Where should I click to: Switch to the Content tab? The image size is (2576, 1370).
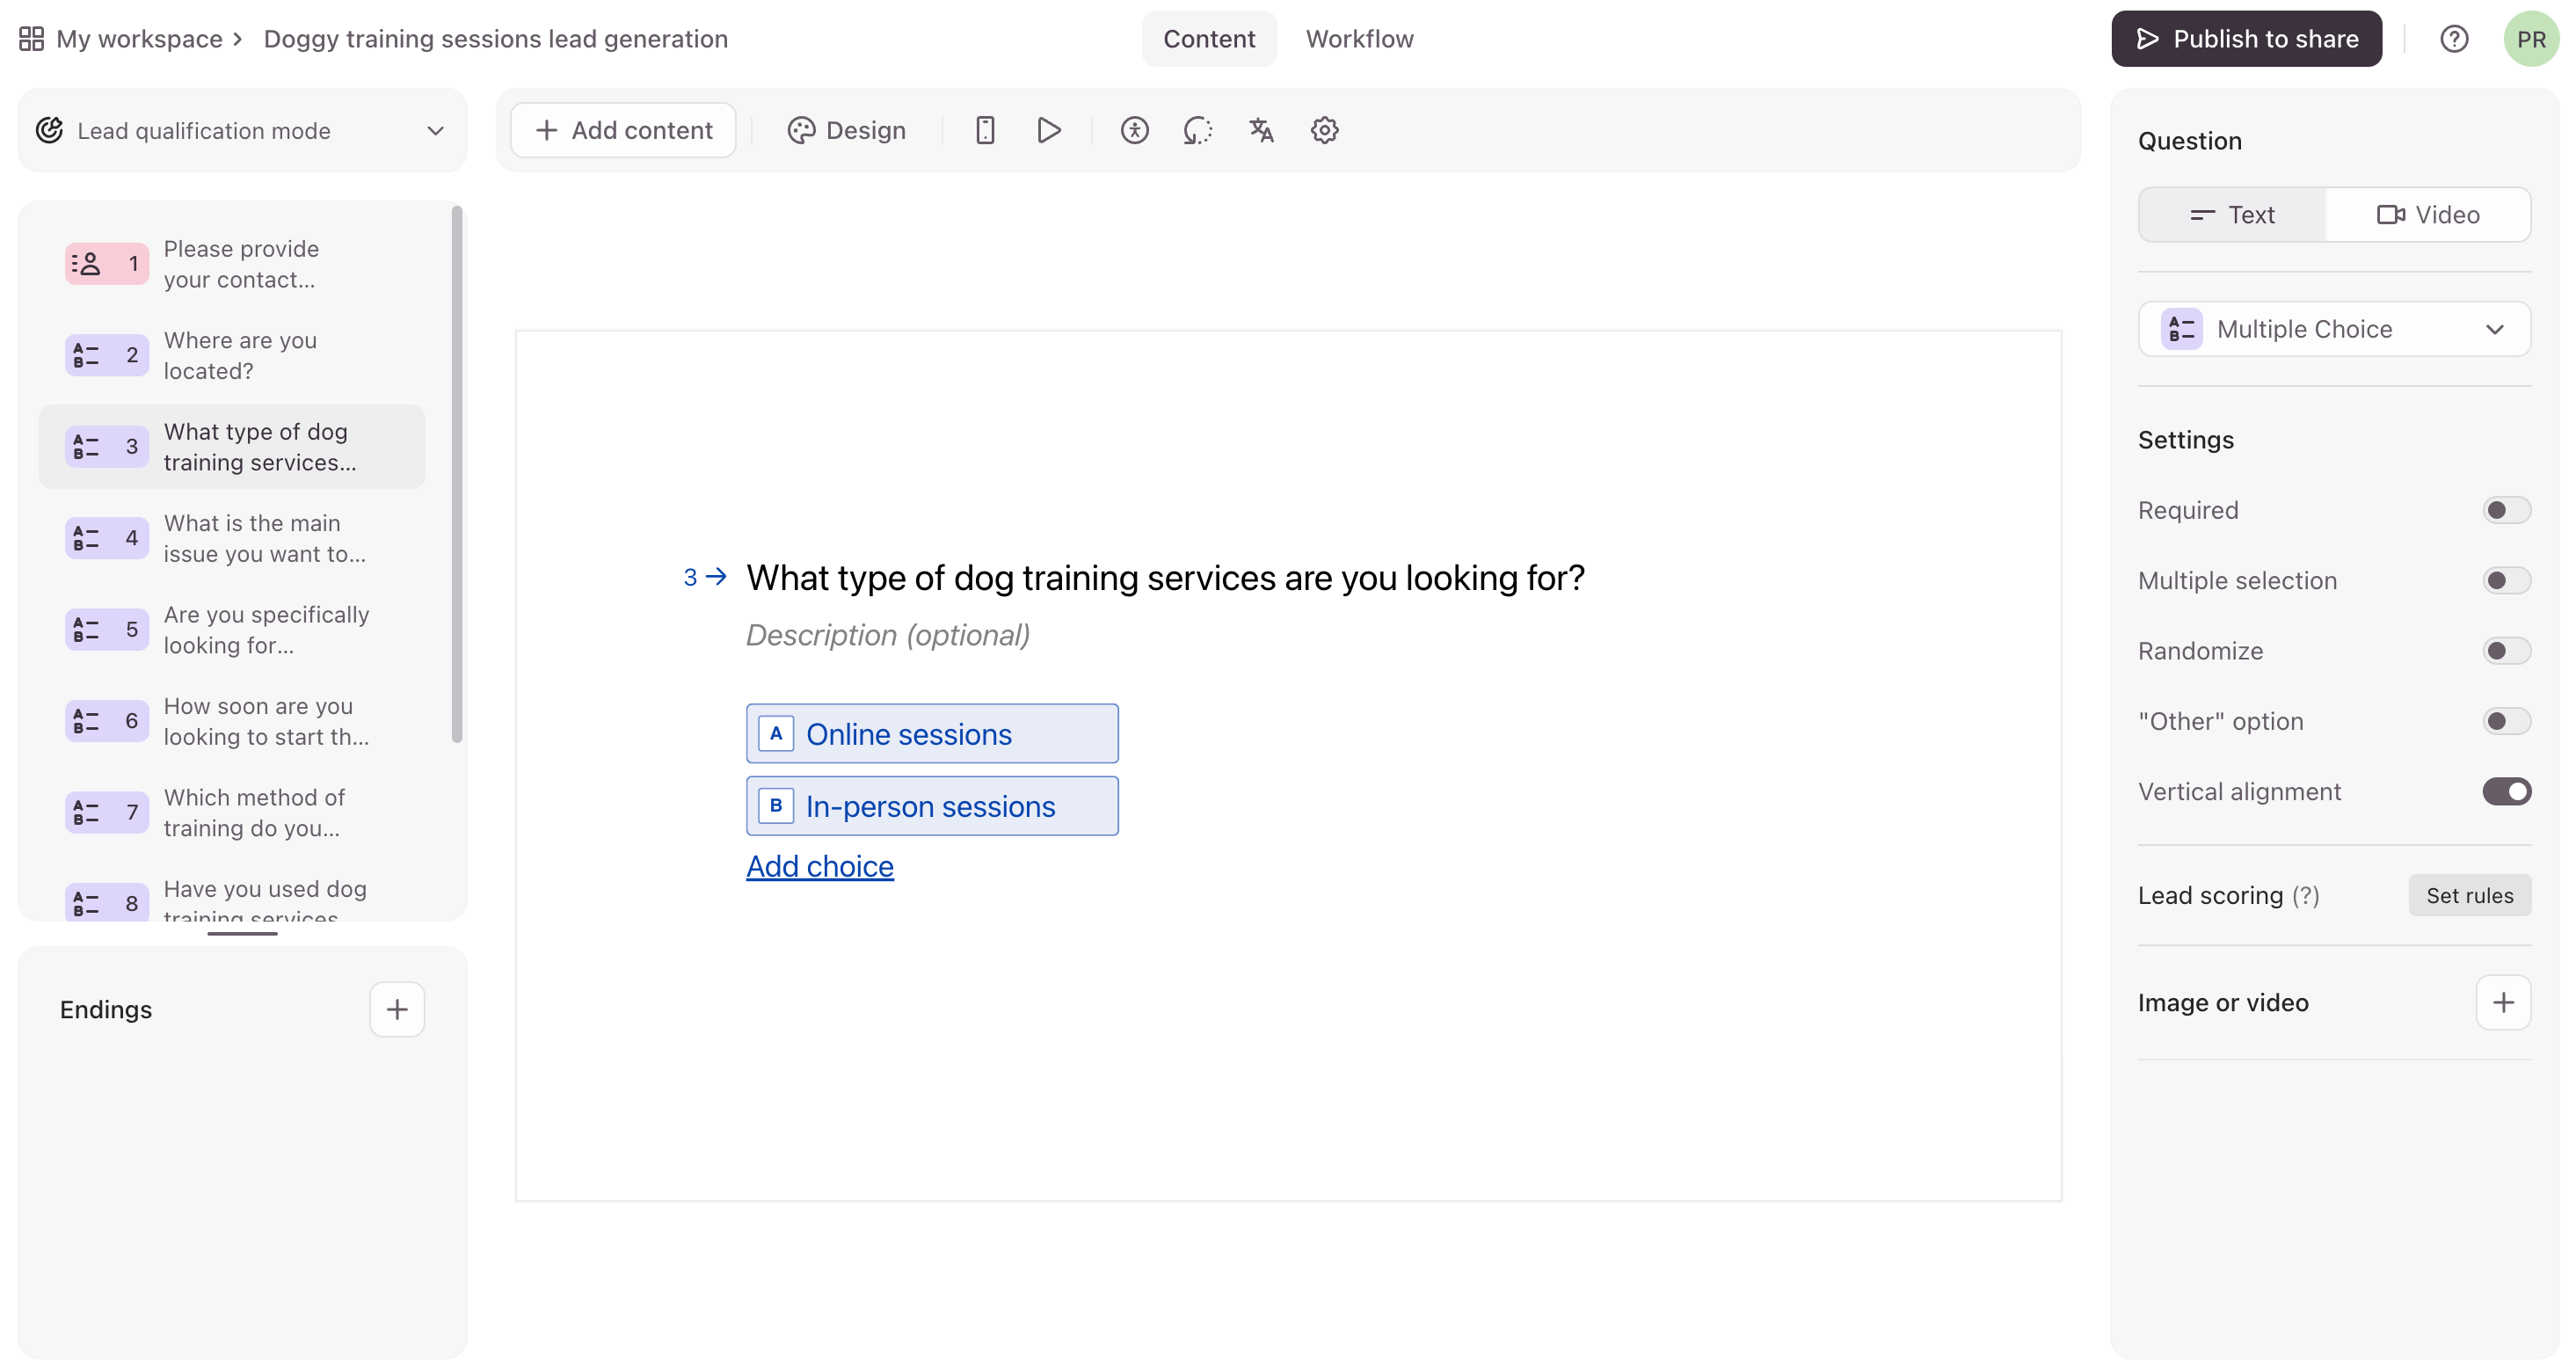[x=1208, y=39]
